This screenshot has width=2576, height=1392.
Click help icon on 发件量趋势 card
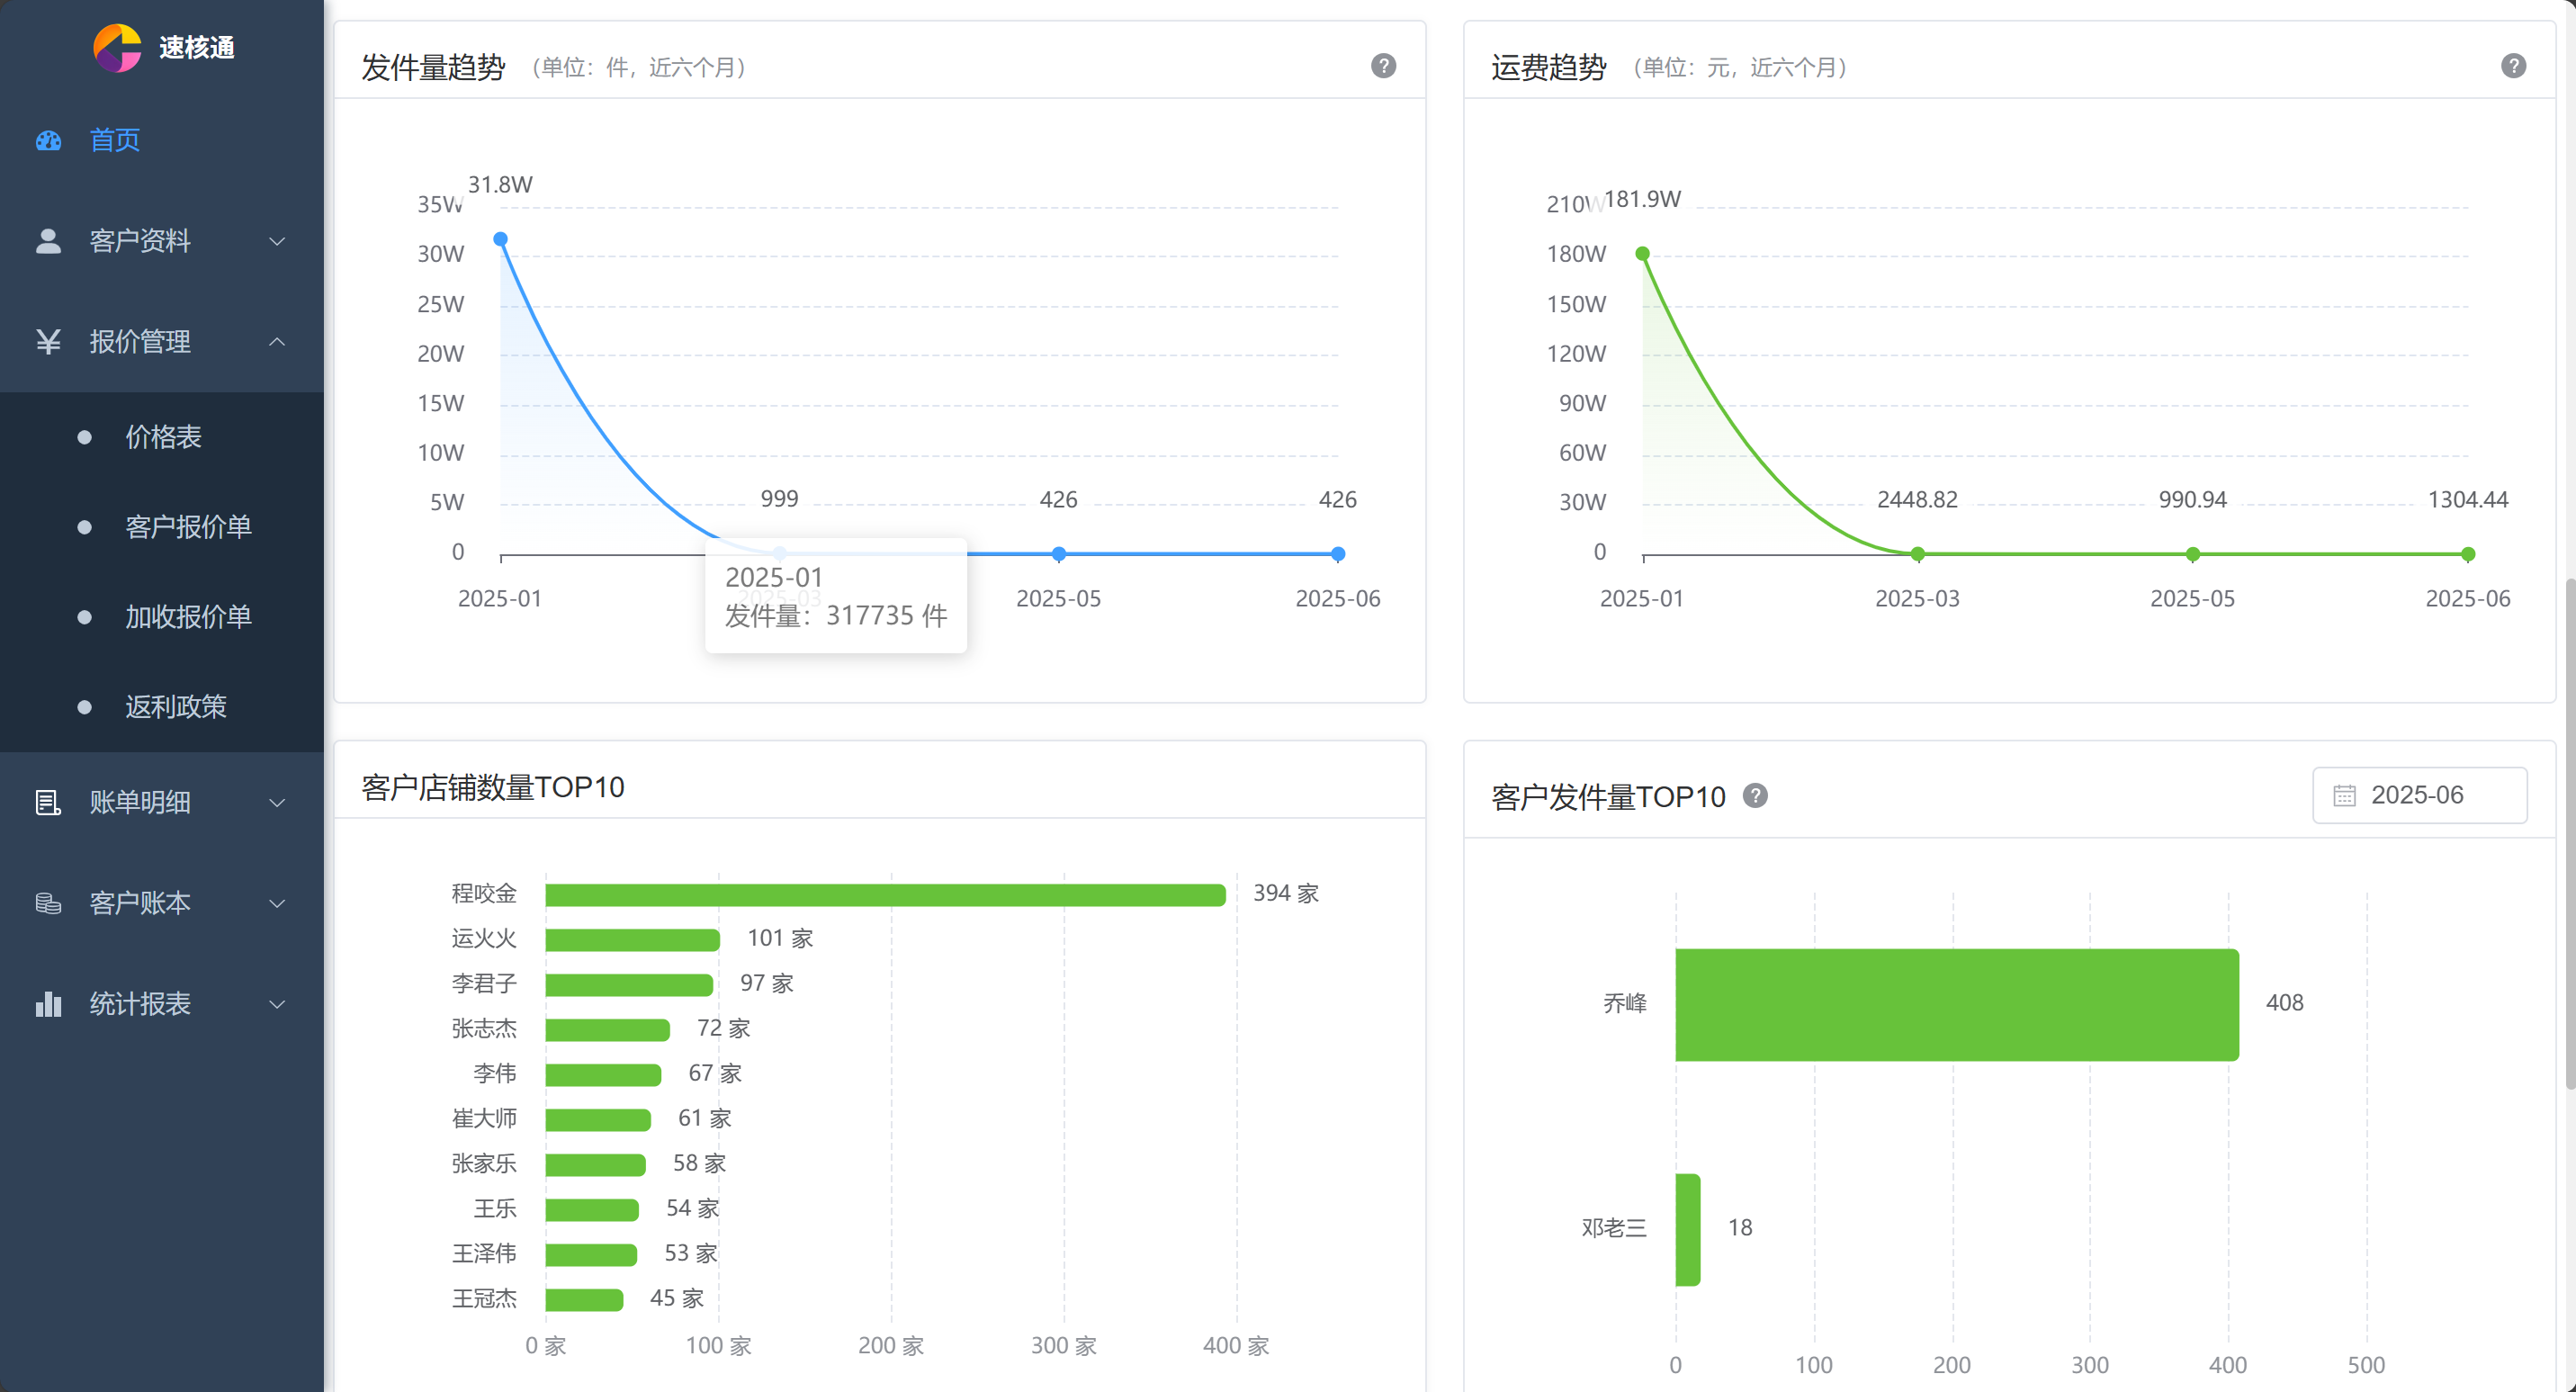1382,66
